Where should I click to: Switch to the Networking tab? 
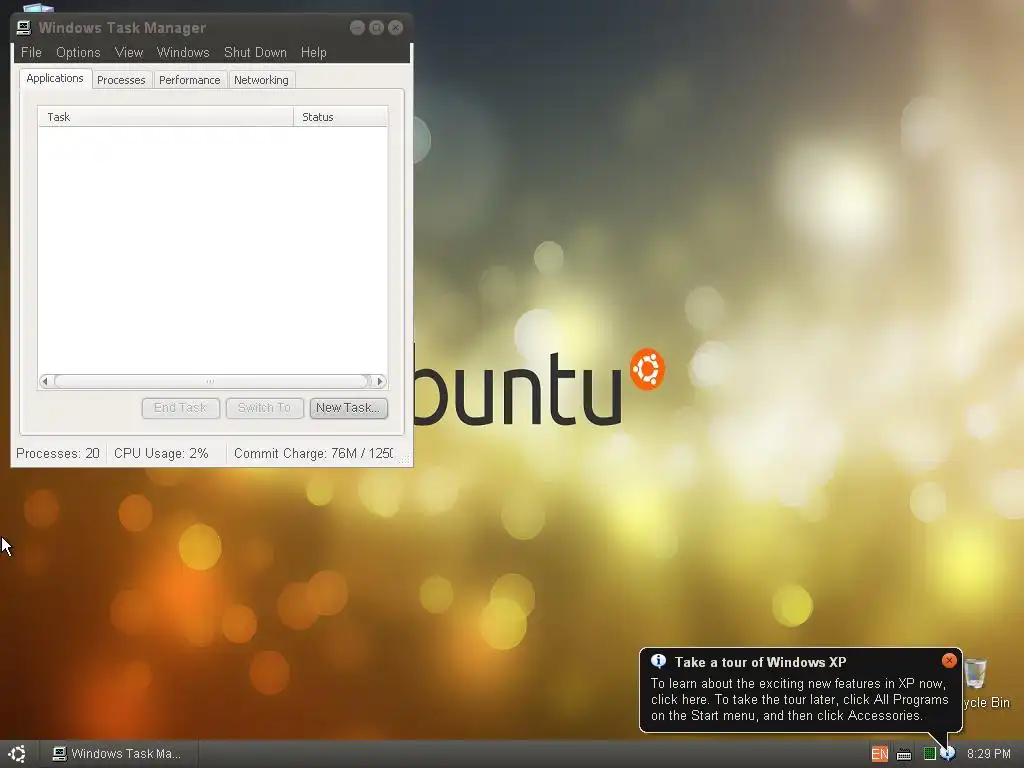click(261, 80)
